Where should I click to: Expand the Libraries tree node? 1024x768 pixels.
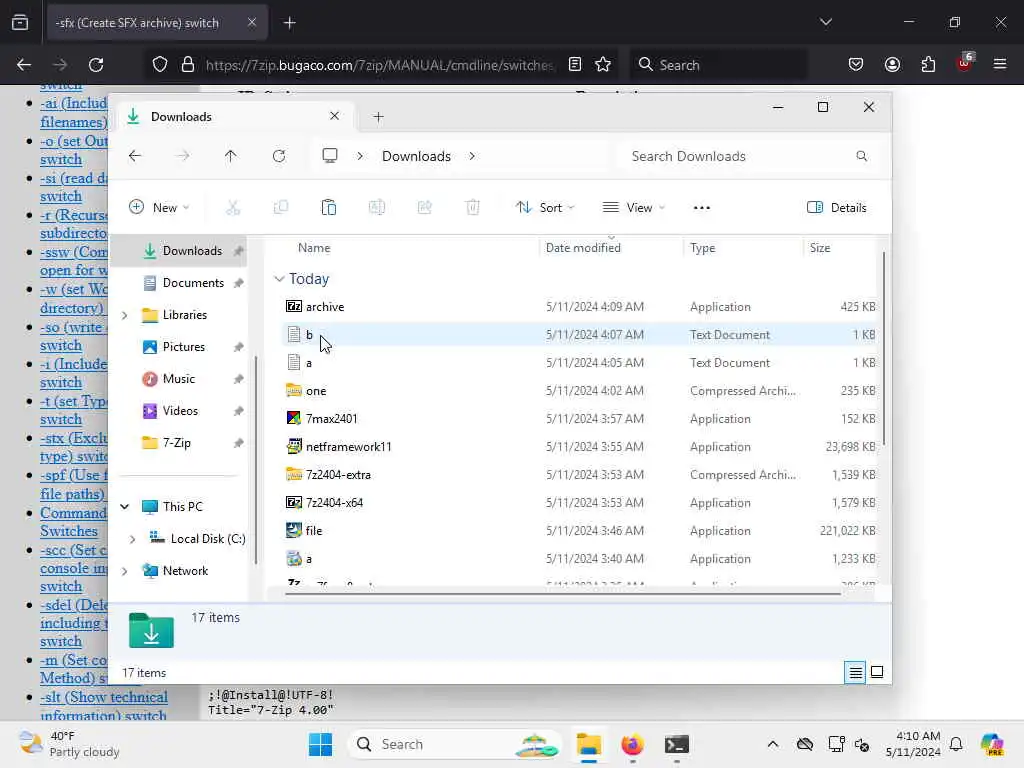click(x=125, y=315)
